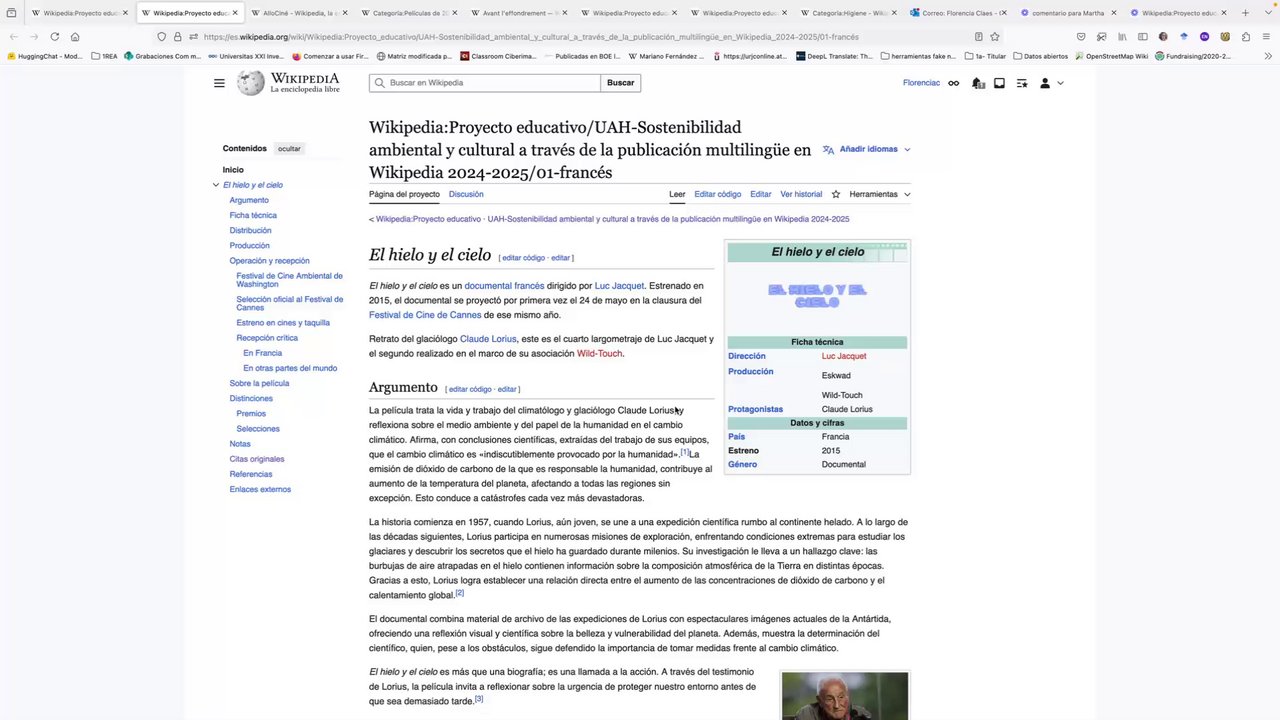Click the screenshot scissors icon in toolbar
The height and width of the screenshot is (720, 1280).
1101,37
